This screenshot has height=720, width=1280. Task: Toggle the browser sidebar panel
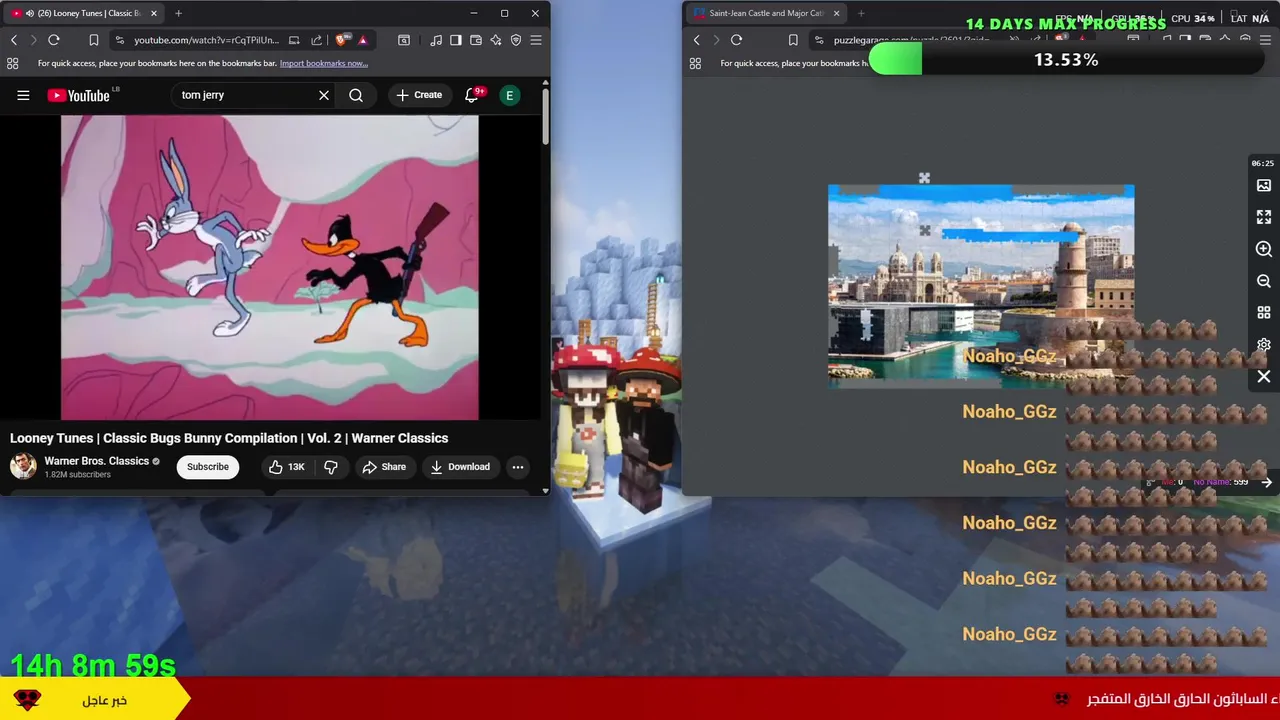point(456,40)
